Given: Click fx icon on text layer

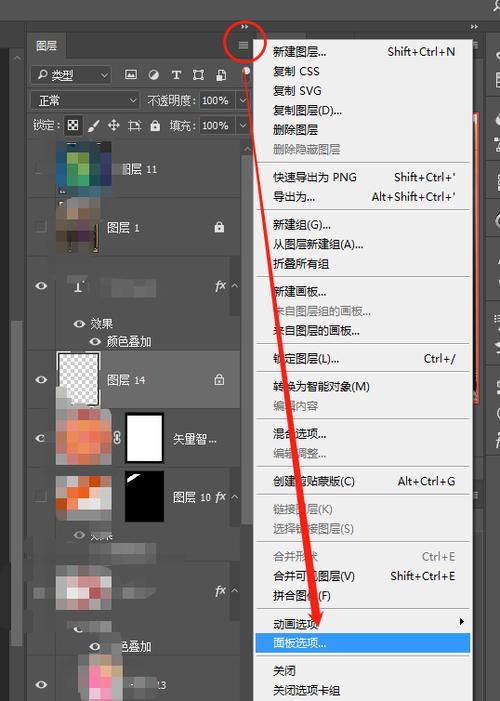Looking at the screenshot, I should (220, 286).
